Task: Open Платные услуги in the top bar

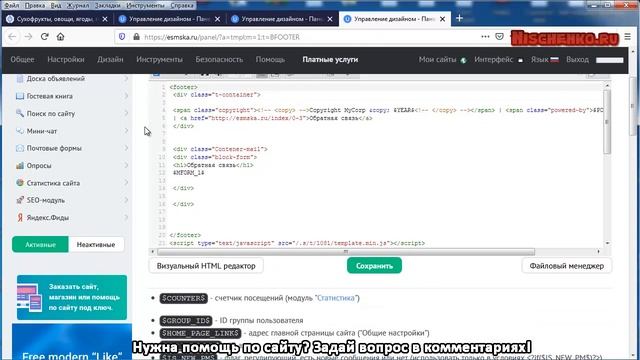Action: tap(330, 60)
